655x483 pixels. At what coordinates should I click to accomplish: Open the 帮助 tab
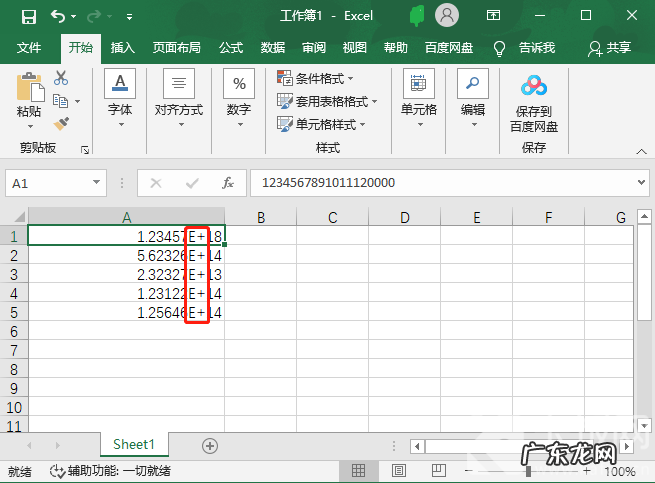(x=396, y=48)
